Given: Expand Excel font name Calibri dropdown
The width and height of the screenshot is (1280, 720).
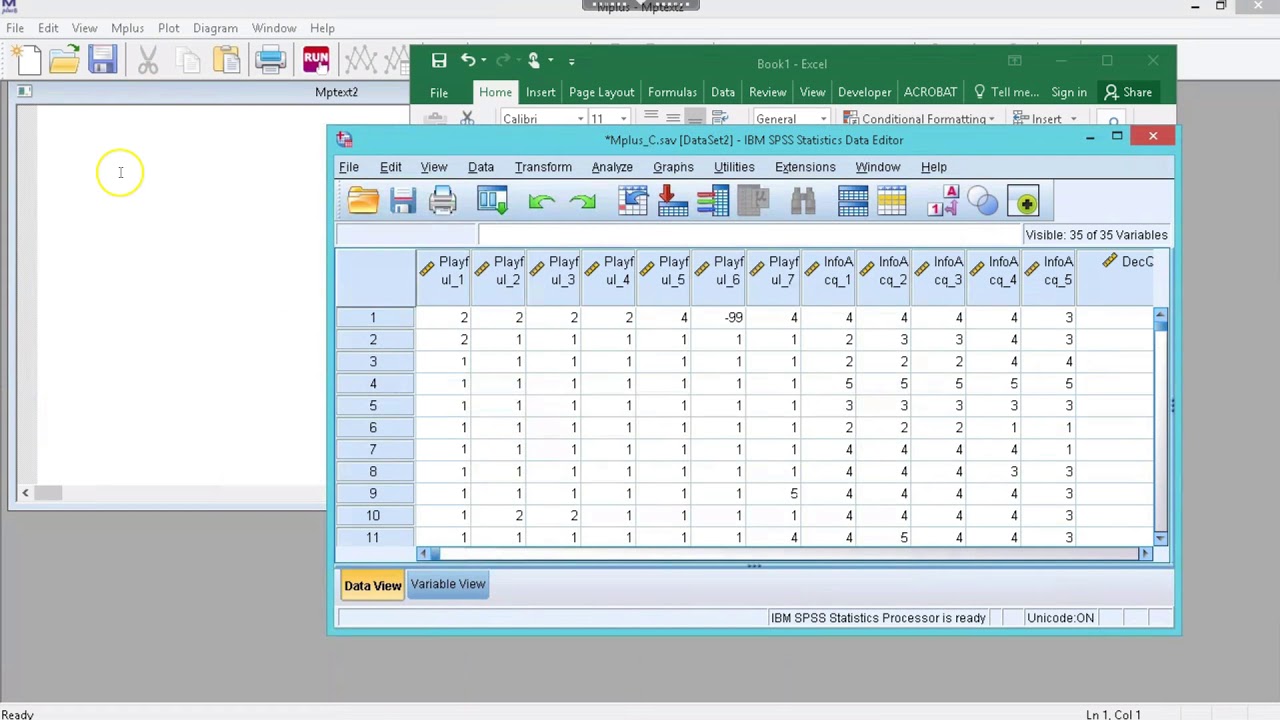Looking at the screenshot, I should point(580,119).
